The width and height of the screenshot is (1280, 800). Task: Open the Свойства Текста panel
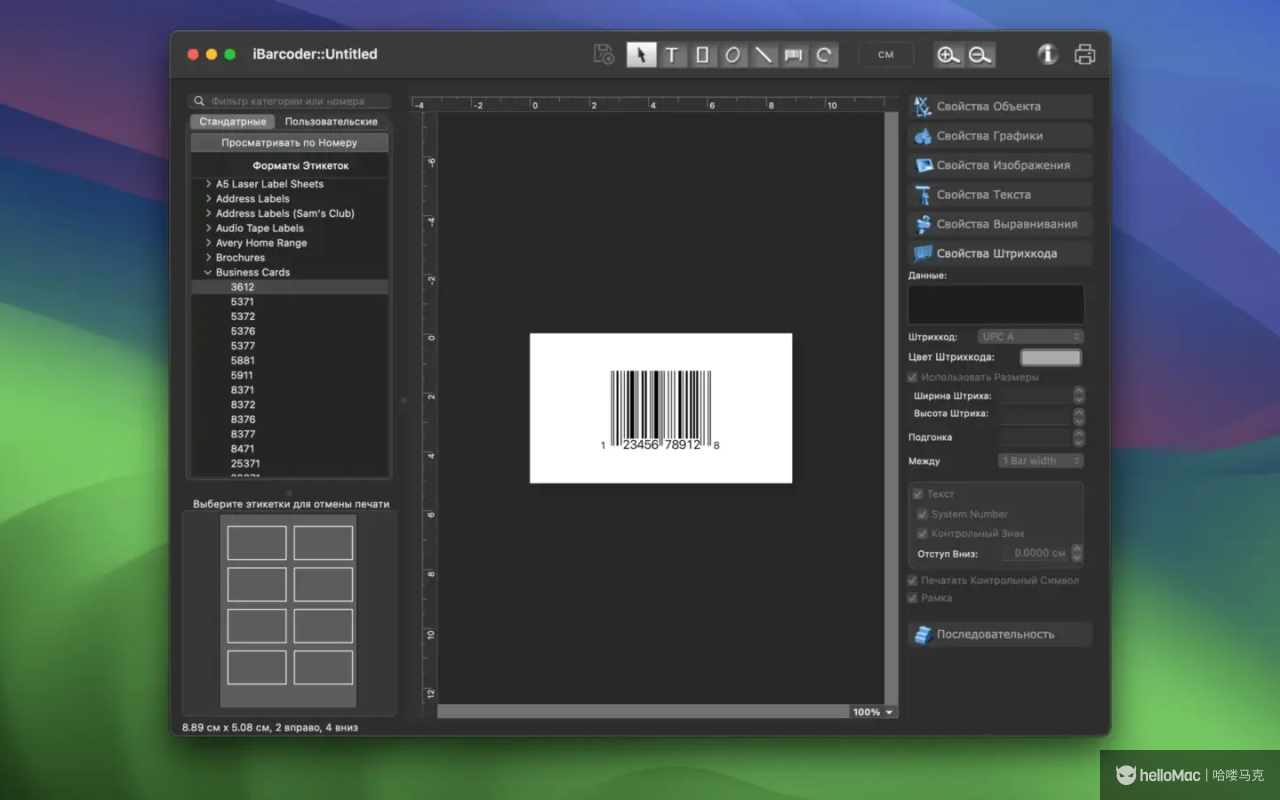[1000, 195]
